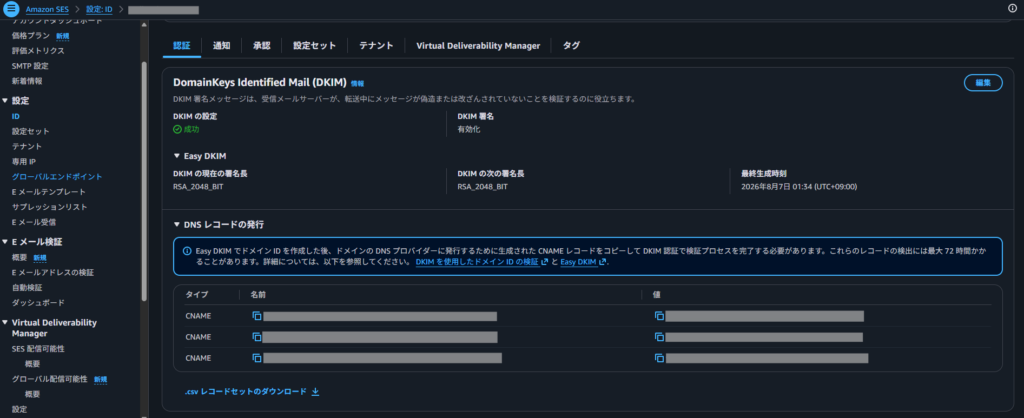
Task: Open 概要 under グローバル配信可能性
Action: [33, 394]
